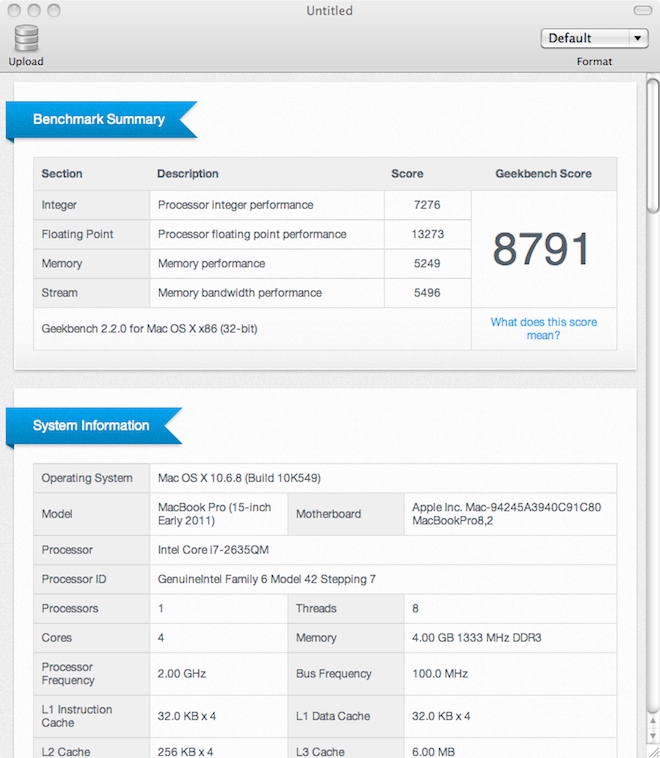
Task: Toggle the toolbar visibility pill button
Action: coord(645,11)
